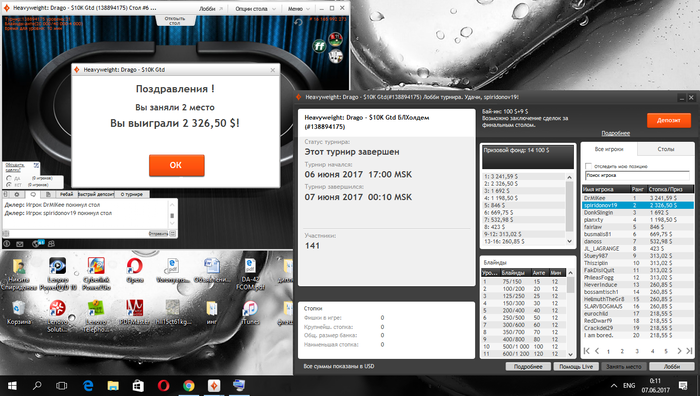Open the PDFMaster desktop shortcut
The height and width of the screenshot is (396, 700).
point(135,313)
